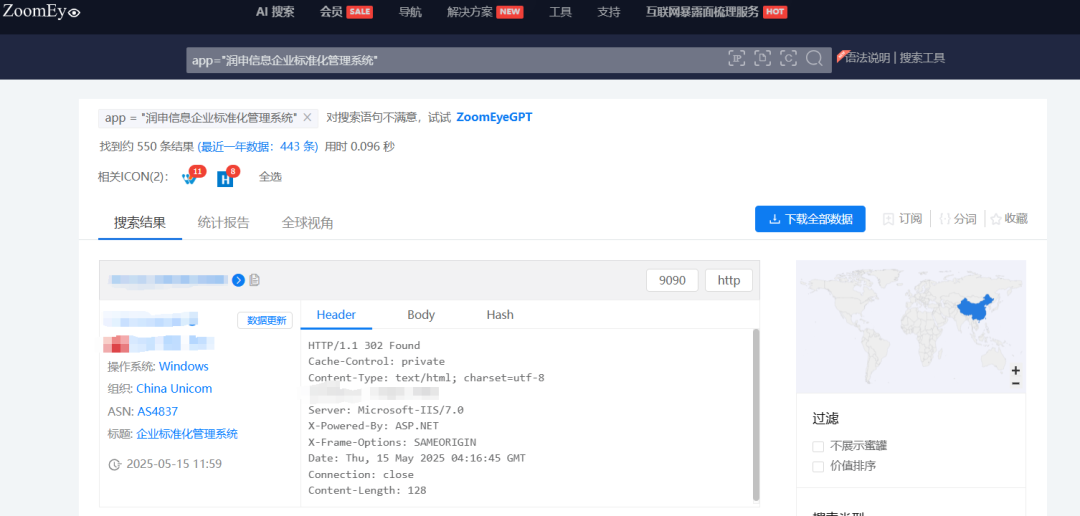1080x516 pixels.
Task: Select the H icon with 8 badge
Action: coord(225,179)
